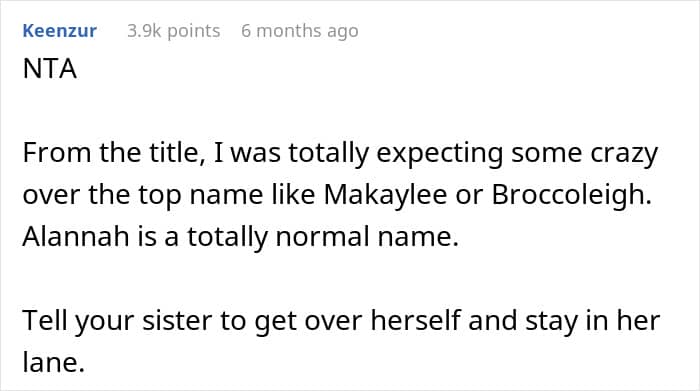700x391 pixels.
Task: Click the word months in the timestamp
Action: pyautogui.click(x=288, y=31)
